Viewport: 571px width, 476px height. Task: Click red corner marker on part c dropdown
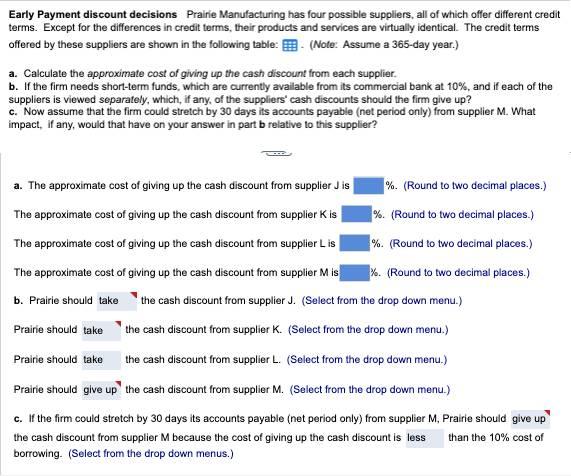[547, 413]
